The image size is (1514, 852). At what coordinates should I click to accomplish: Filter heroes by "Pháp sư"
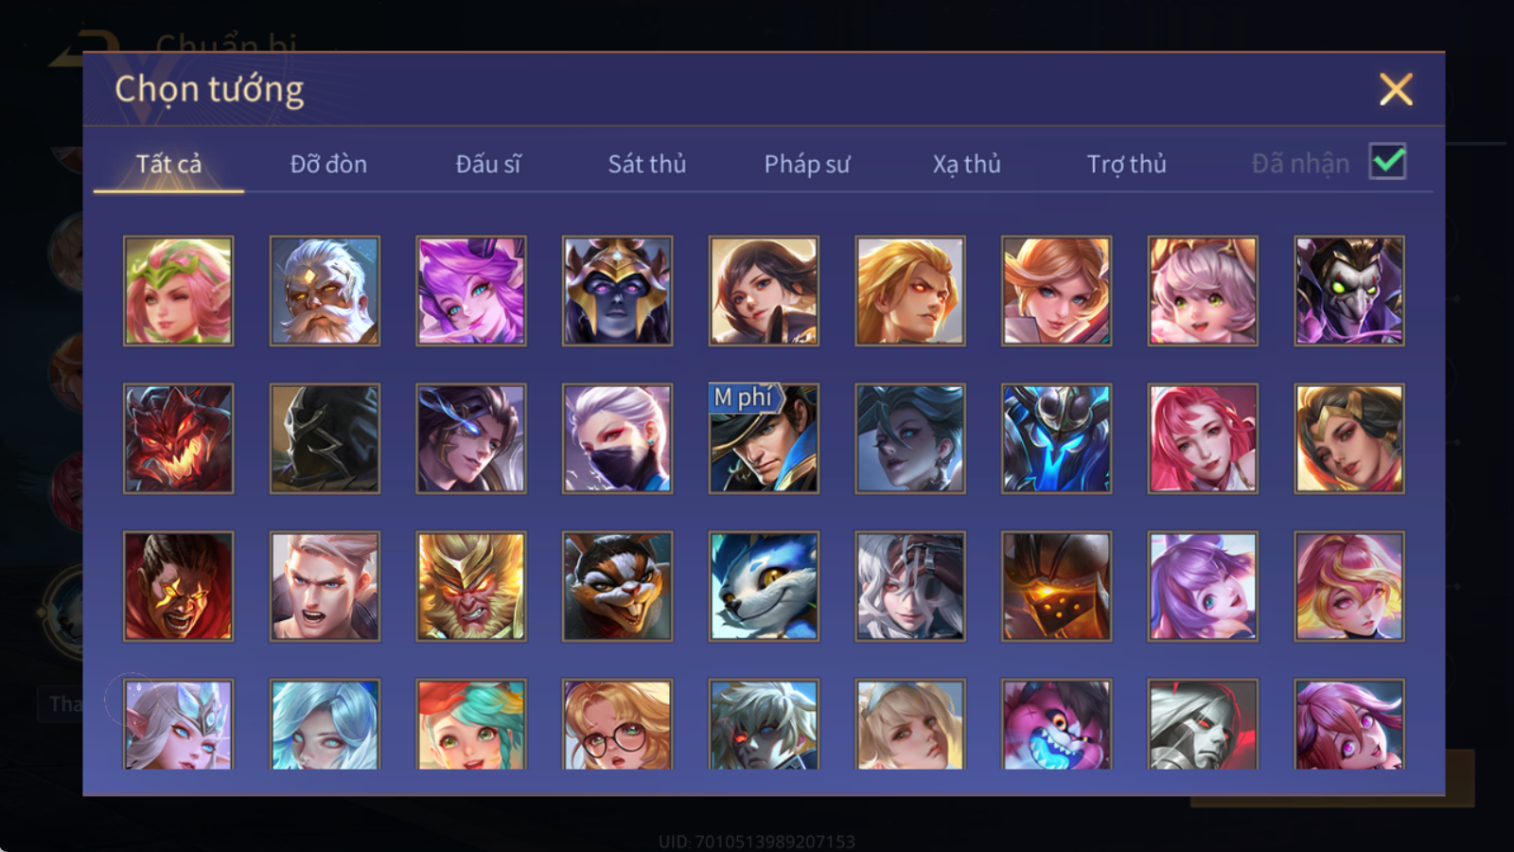pyautogui.click(x=807, y=164)
